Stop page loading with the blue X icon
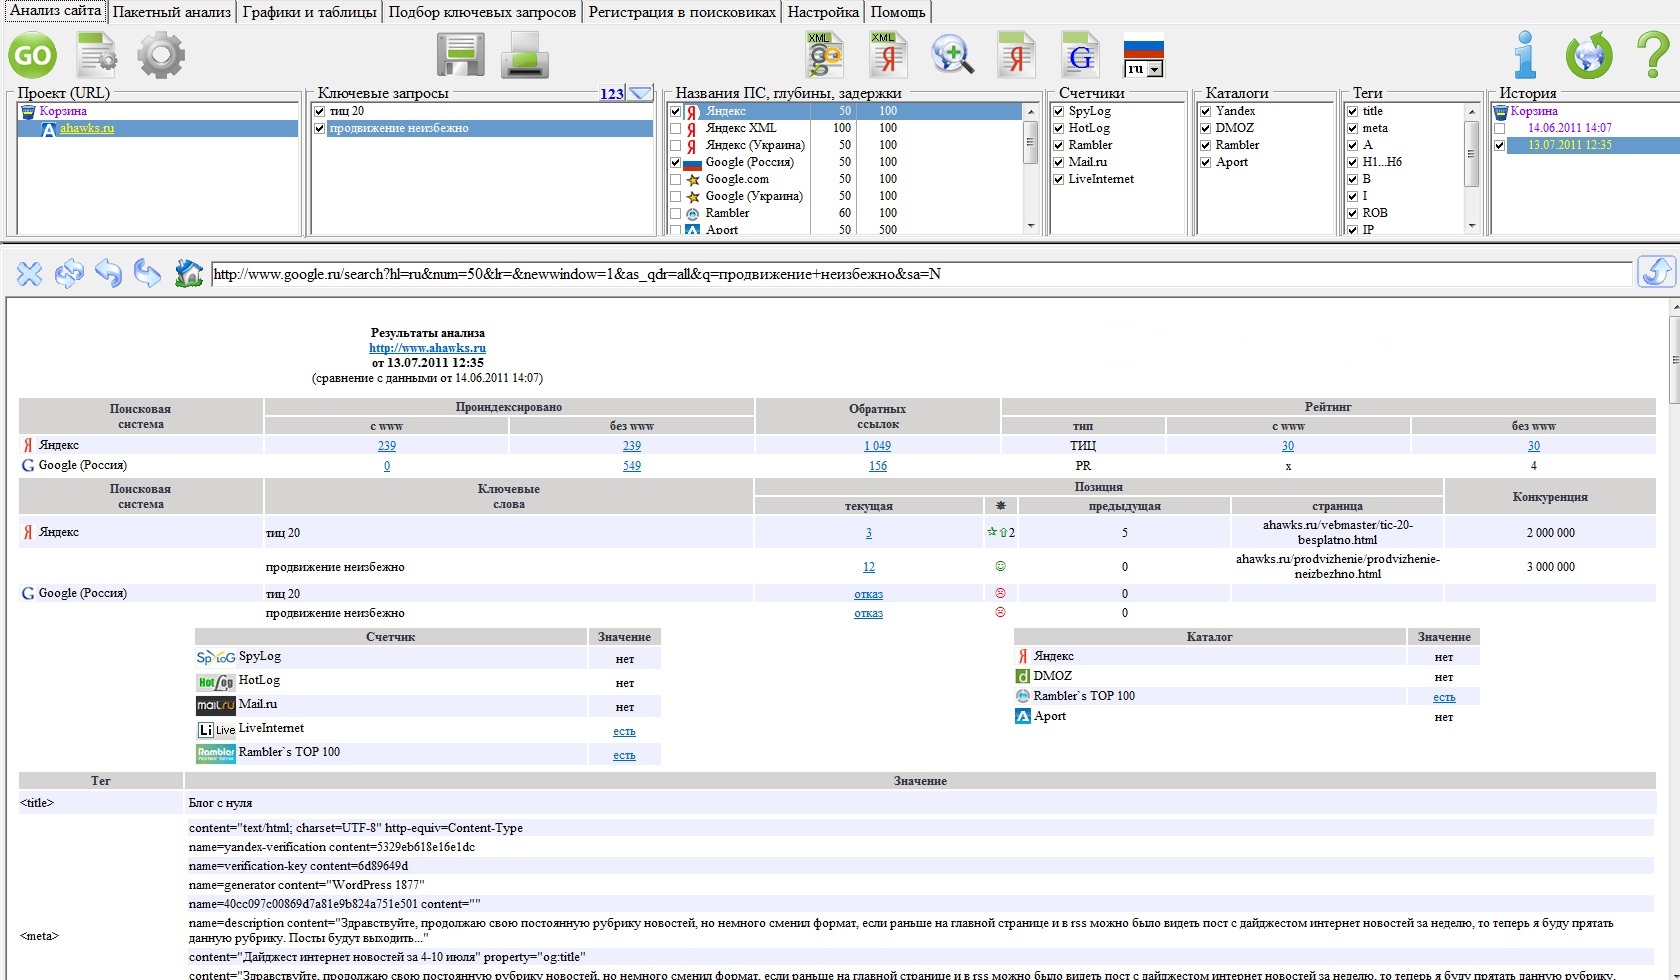This screenshot has height=980, width=1680. tap(30, 273)
